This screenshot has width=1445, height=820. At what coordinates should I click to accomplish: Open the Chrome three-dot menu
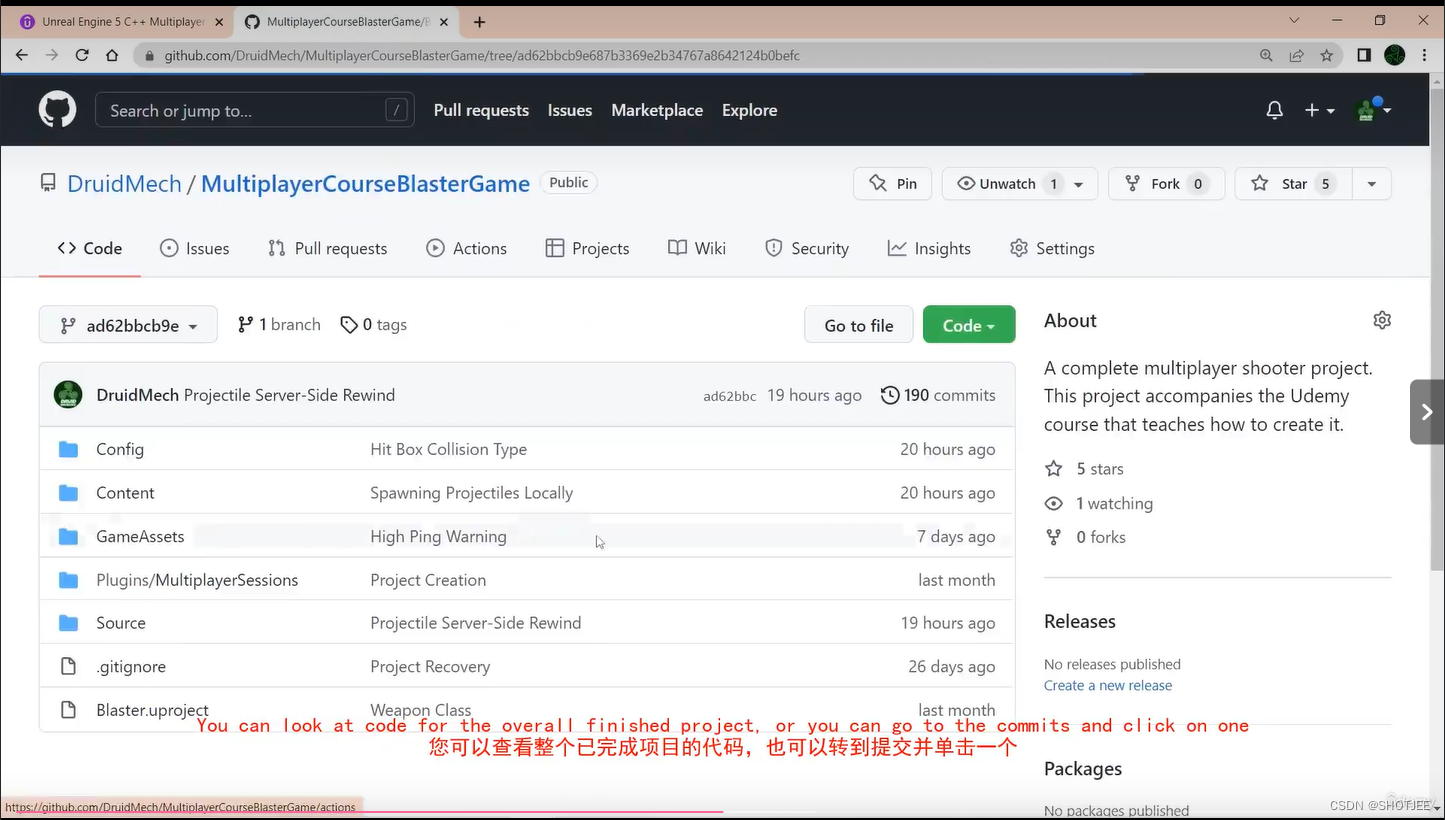[1425, 56]
